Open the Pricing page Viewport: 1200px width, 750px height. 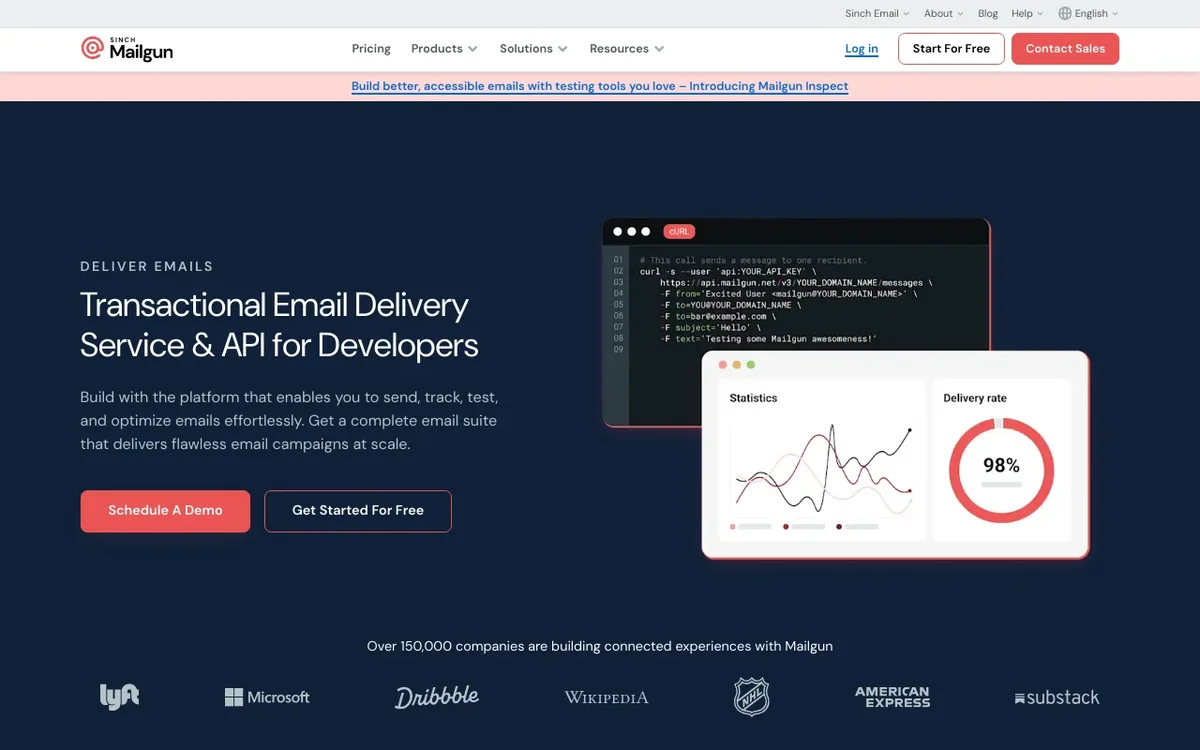[371, 48]
